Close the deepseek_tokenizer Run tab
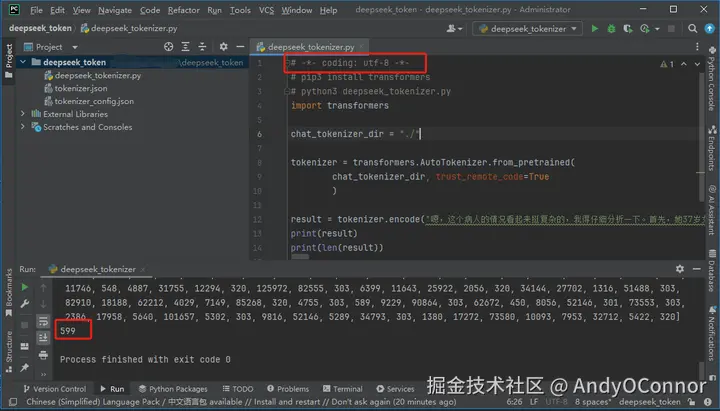This screenshot has height=411, width=720. point(143,269)
